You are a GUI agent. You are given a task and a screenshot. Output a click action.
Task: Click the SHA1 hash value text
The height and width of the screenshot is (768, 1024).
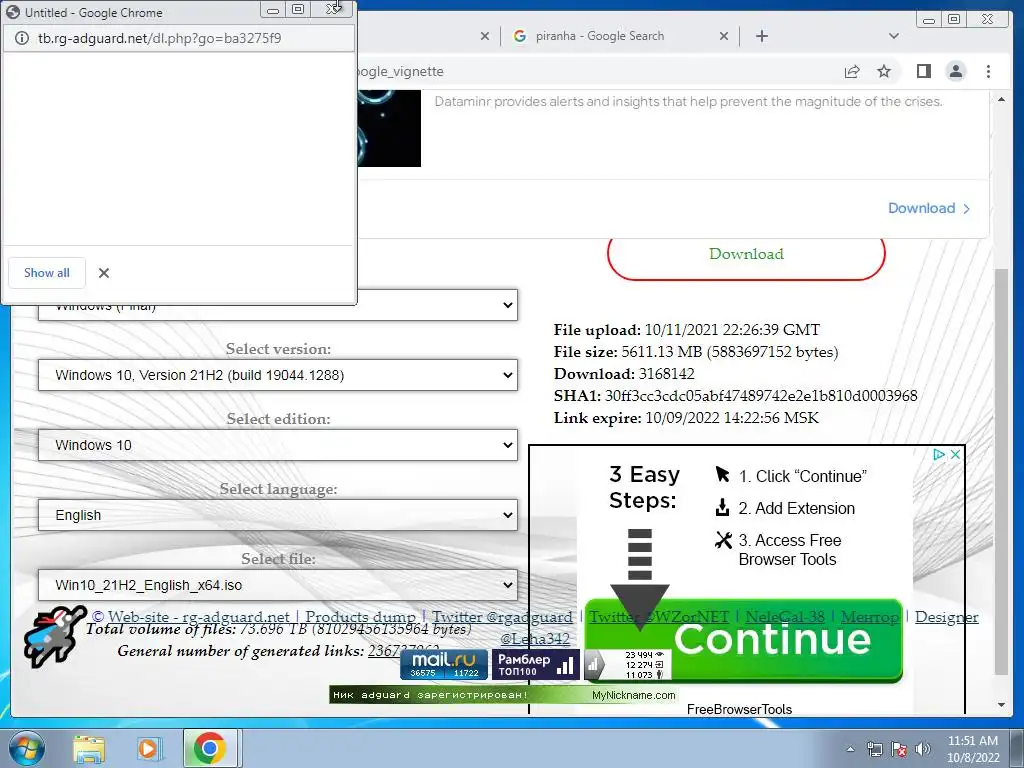(761, 396)
